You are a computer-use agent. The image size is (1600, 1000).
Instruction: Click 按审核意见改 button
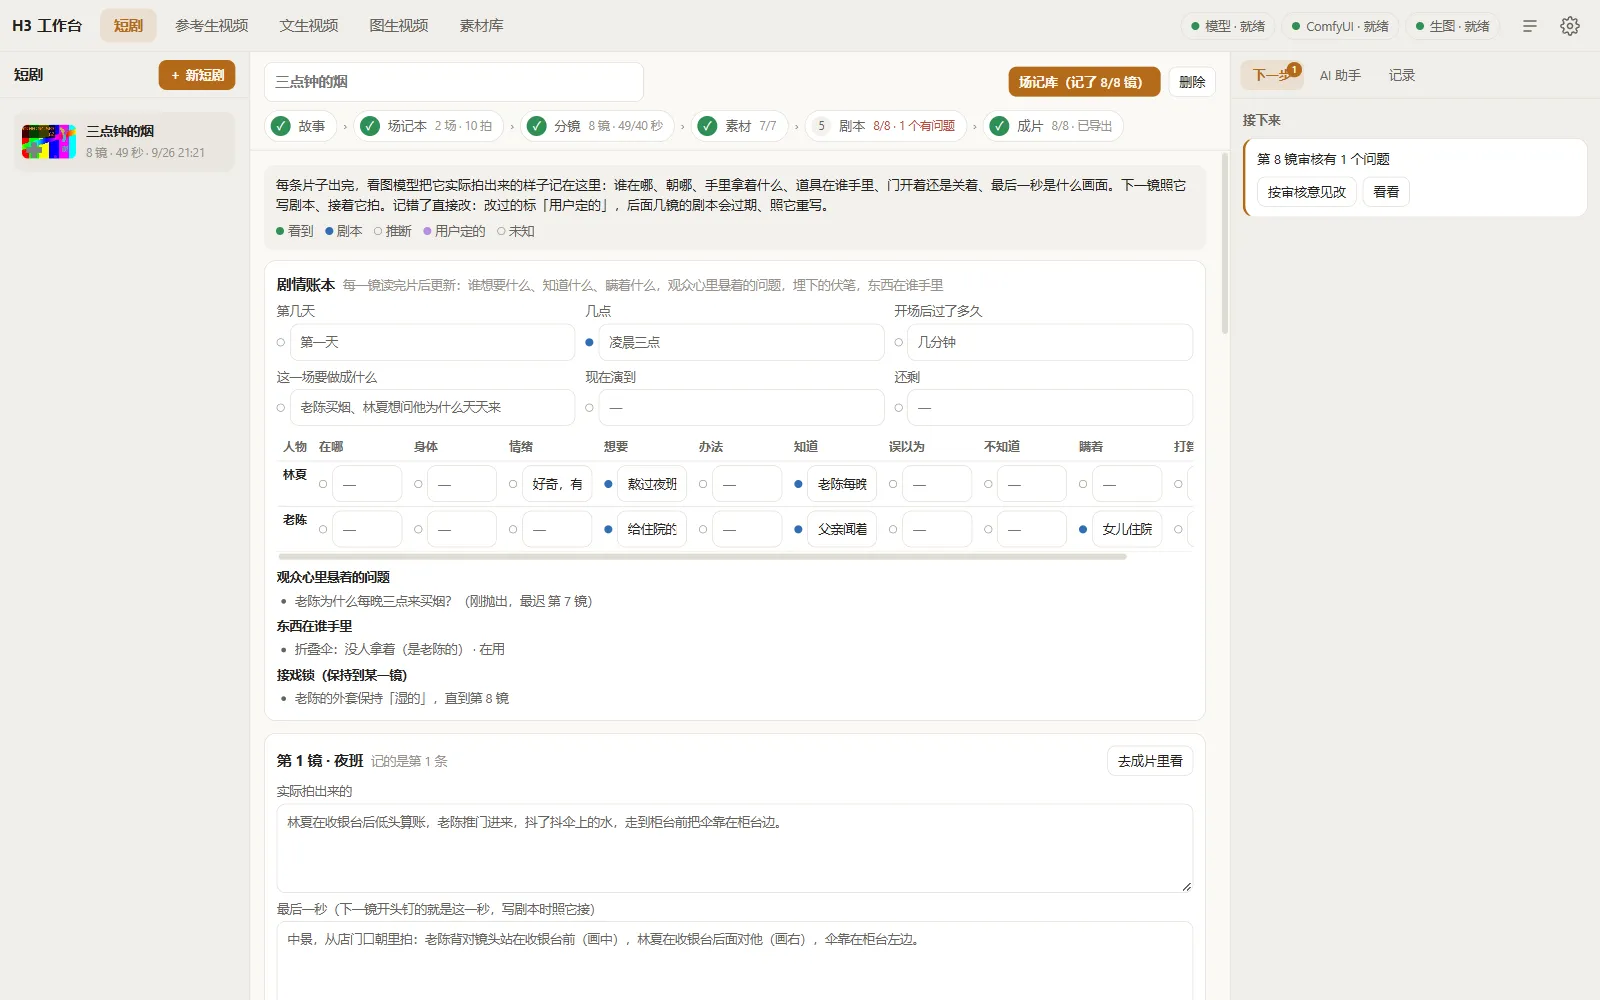[1307, 192]
